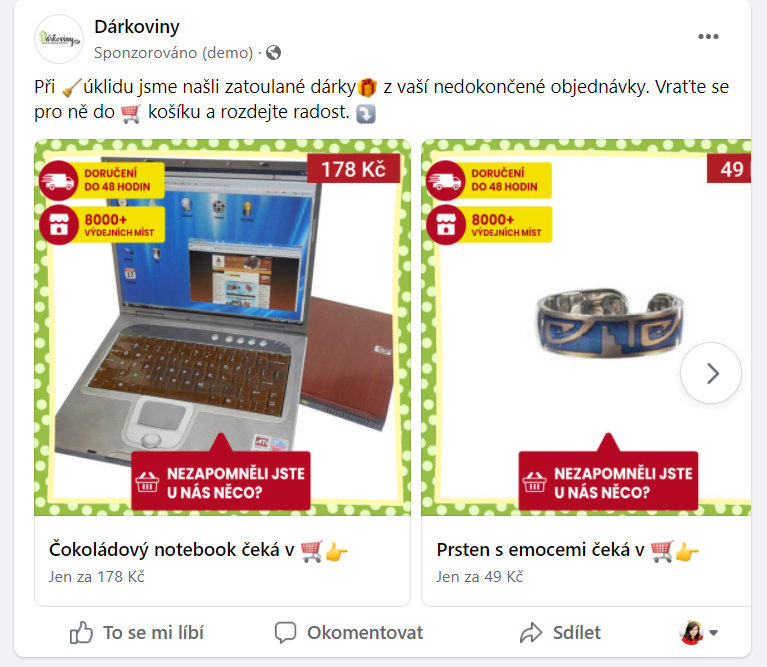Open the three-dot post options menu

pos(708,37)
